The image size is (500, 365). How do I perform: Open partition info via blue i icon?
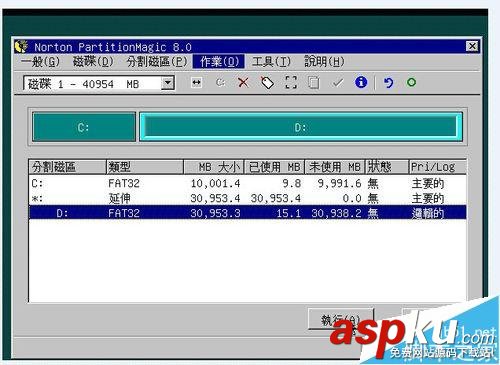[361, 82]
